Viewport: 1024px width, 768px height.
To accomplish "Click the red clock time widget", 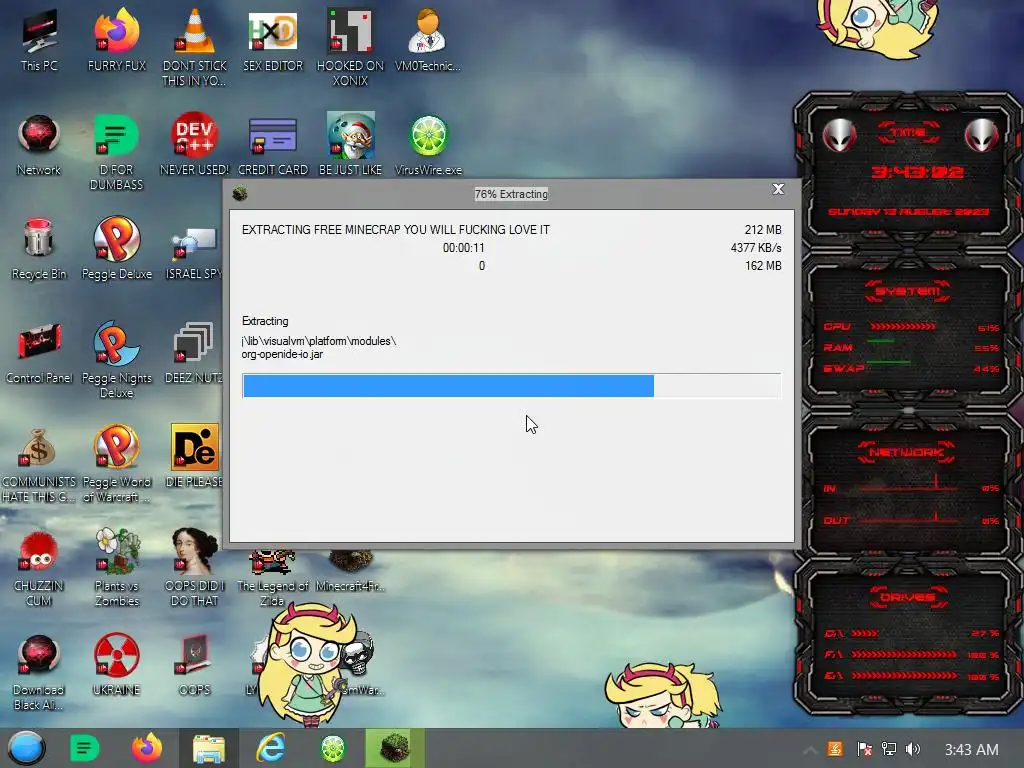I will click(917, 172).
